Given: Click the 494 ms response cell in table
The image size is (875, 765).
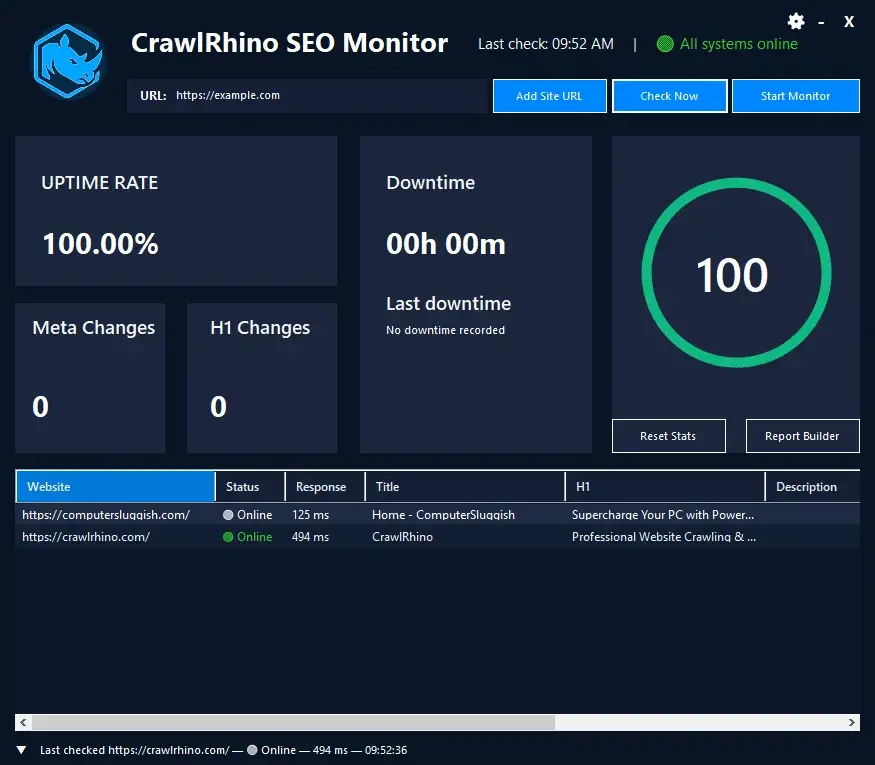Looking at the screenshot, I should pos(310,537).
